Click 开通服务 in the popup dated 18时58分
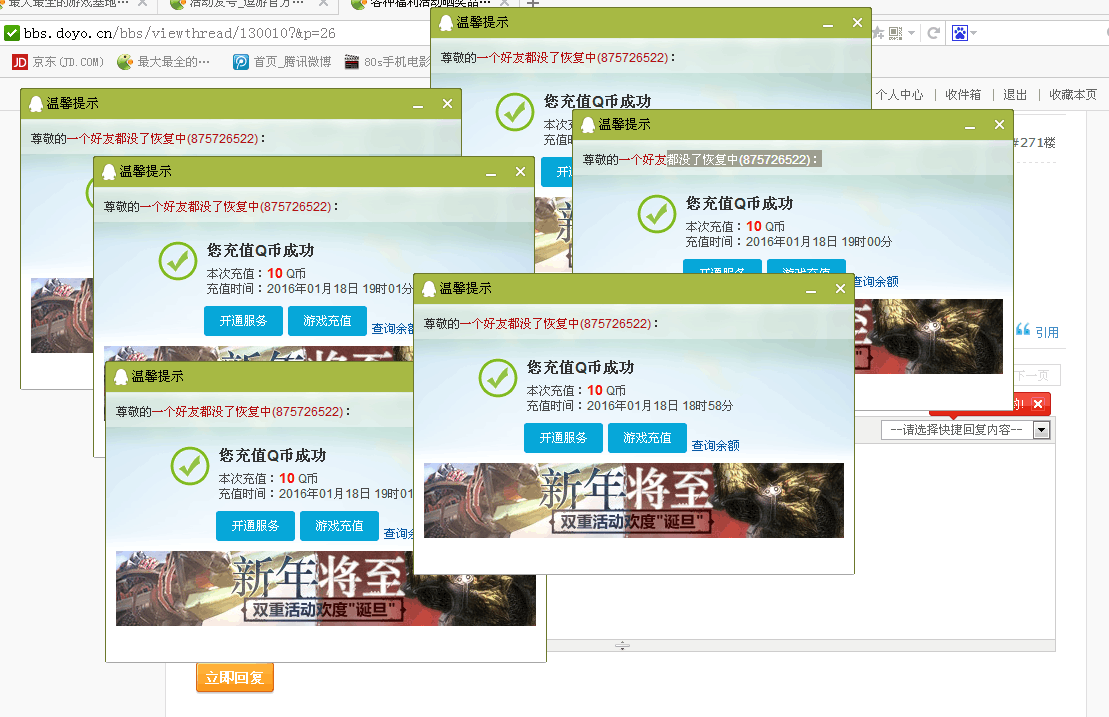The height and width of the screenshot is (717, 1109). click(x=563, y=438)
